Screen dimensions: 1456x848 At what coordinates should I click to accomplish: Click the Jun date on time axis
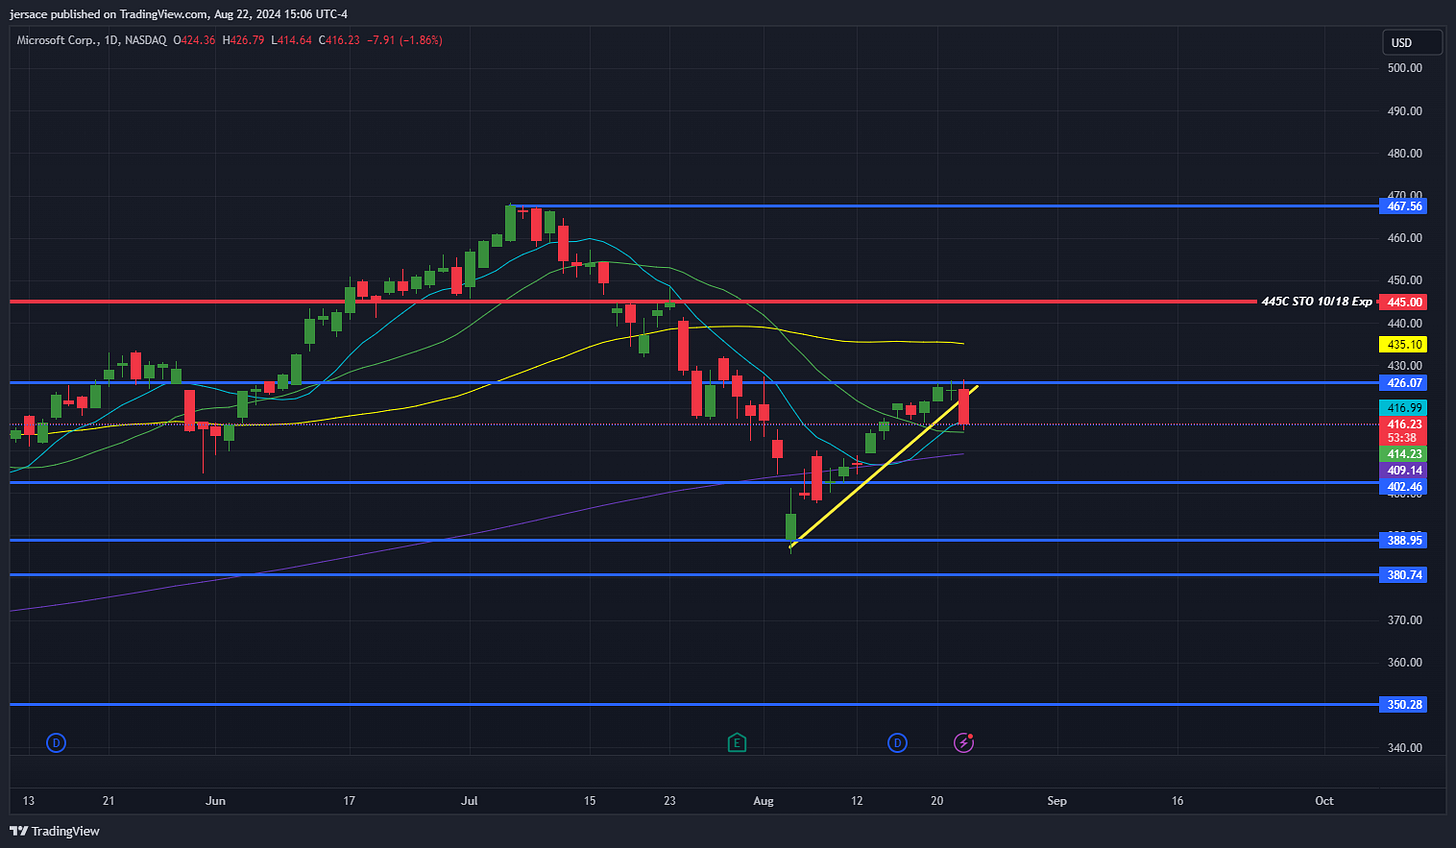(215, 801)
